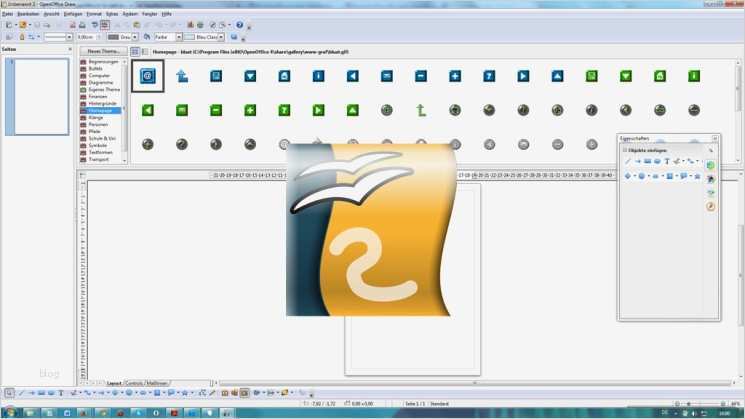Select Rectangle in Objekte einfügen panel

pos(647,162)
